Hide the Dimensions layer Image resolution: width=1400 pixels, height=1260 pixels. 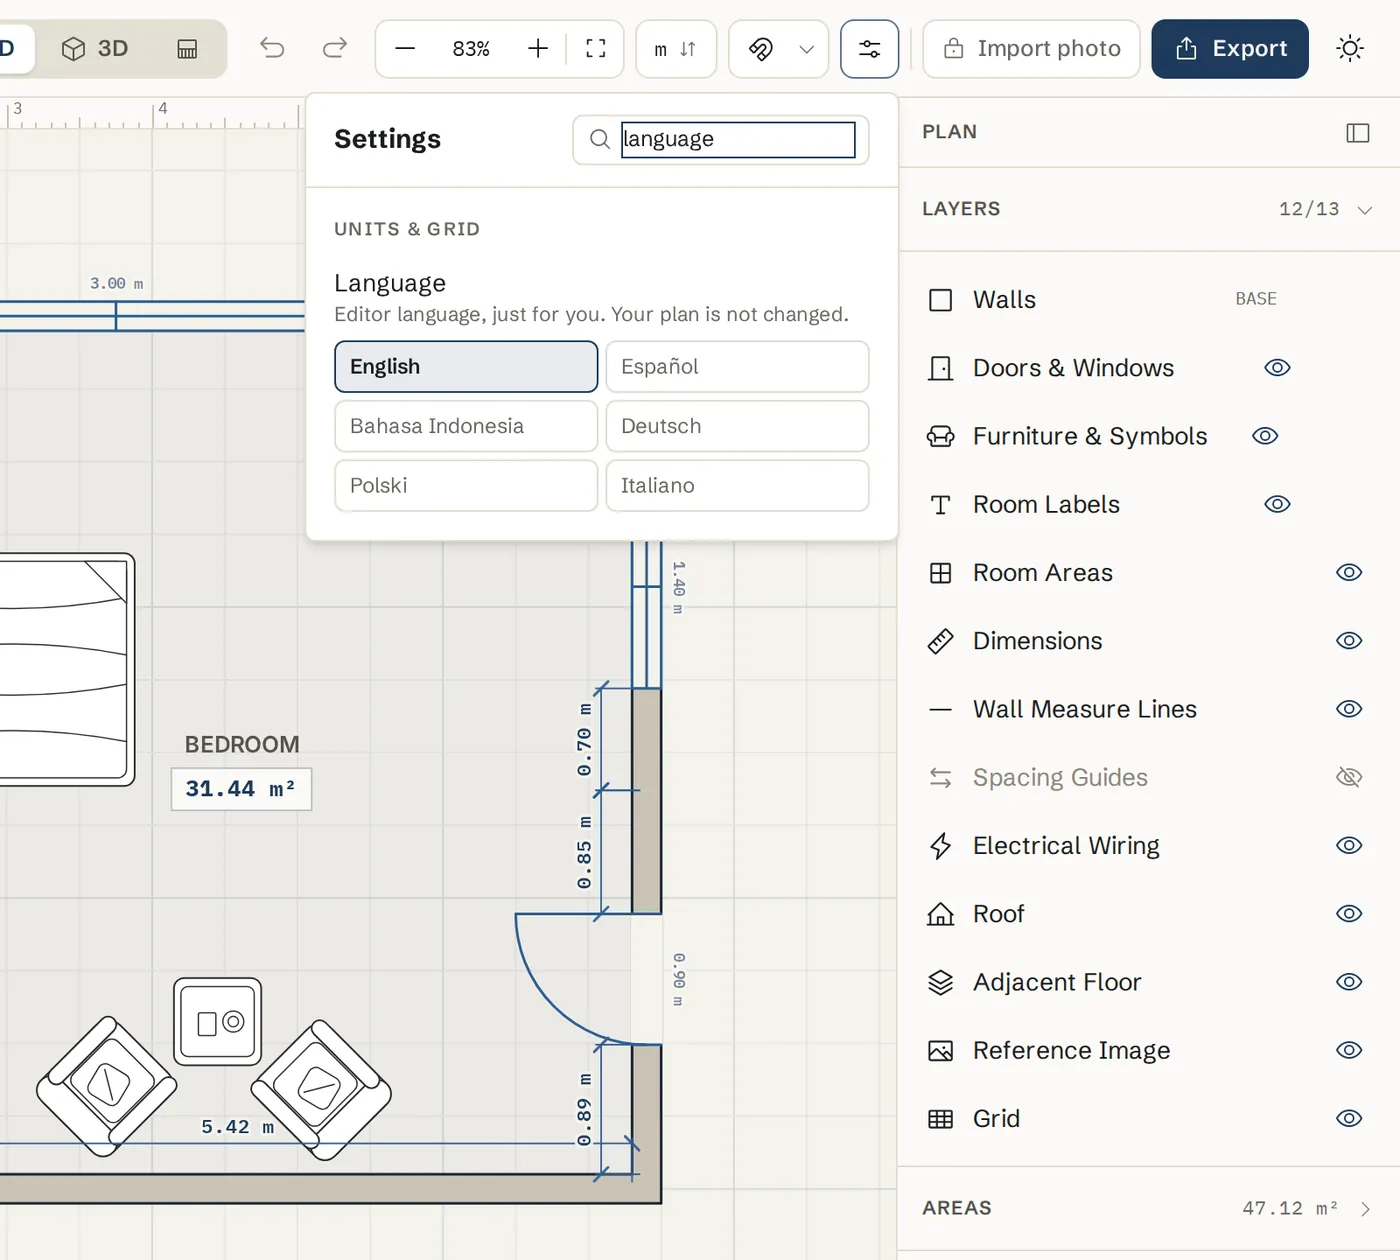pyautogui.click(x=1349, y=641)
